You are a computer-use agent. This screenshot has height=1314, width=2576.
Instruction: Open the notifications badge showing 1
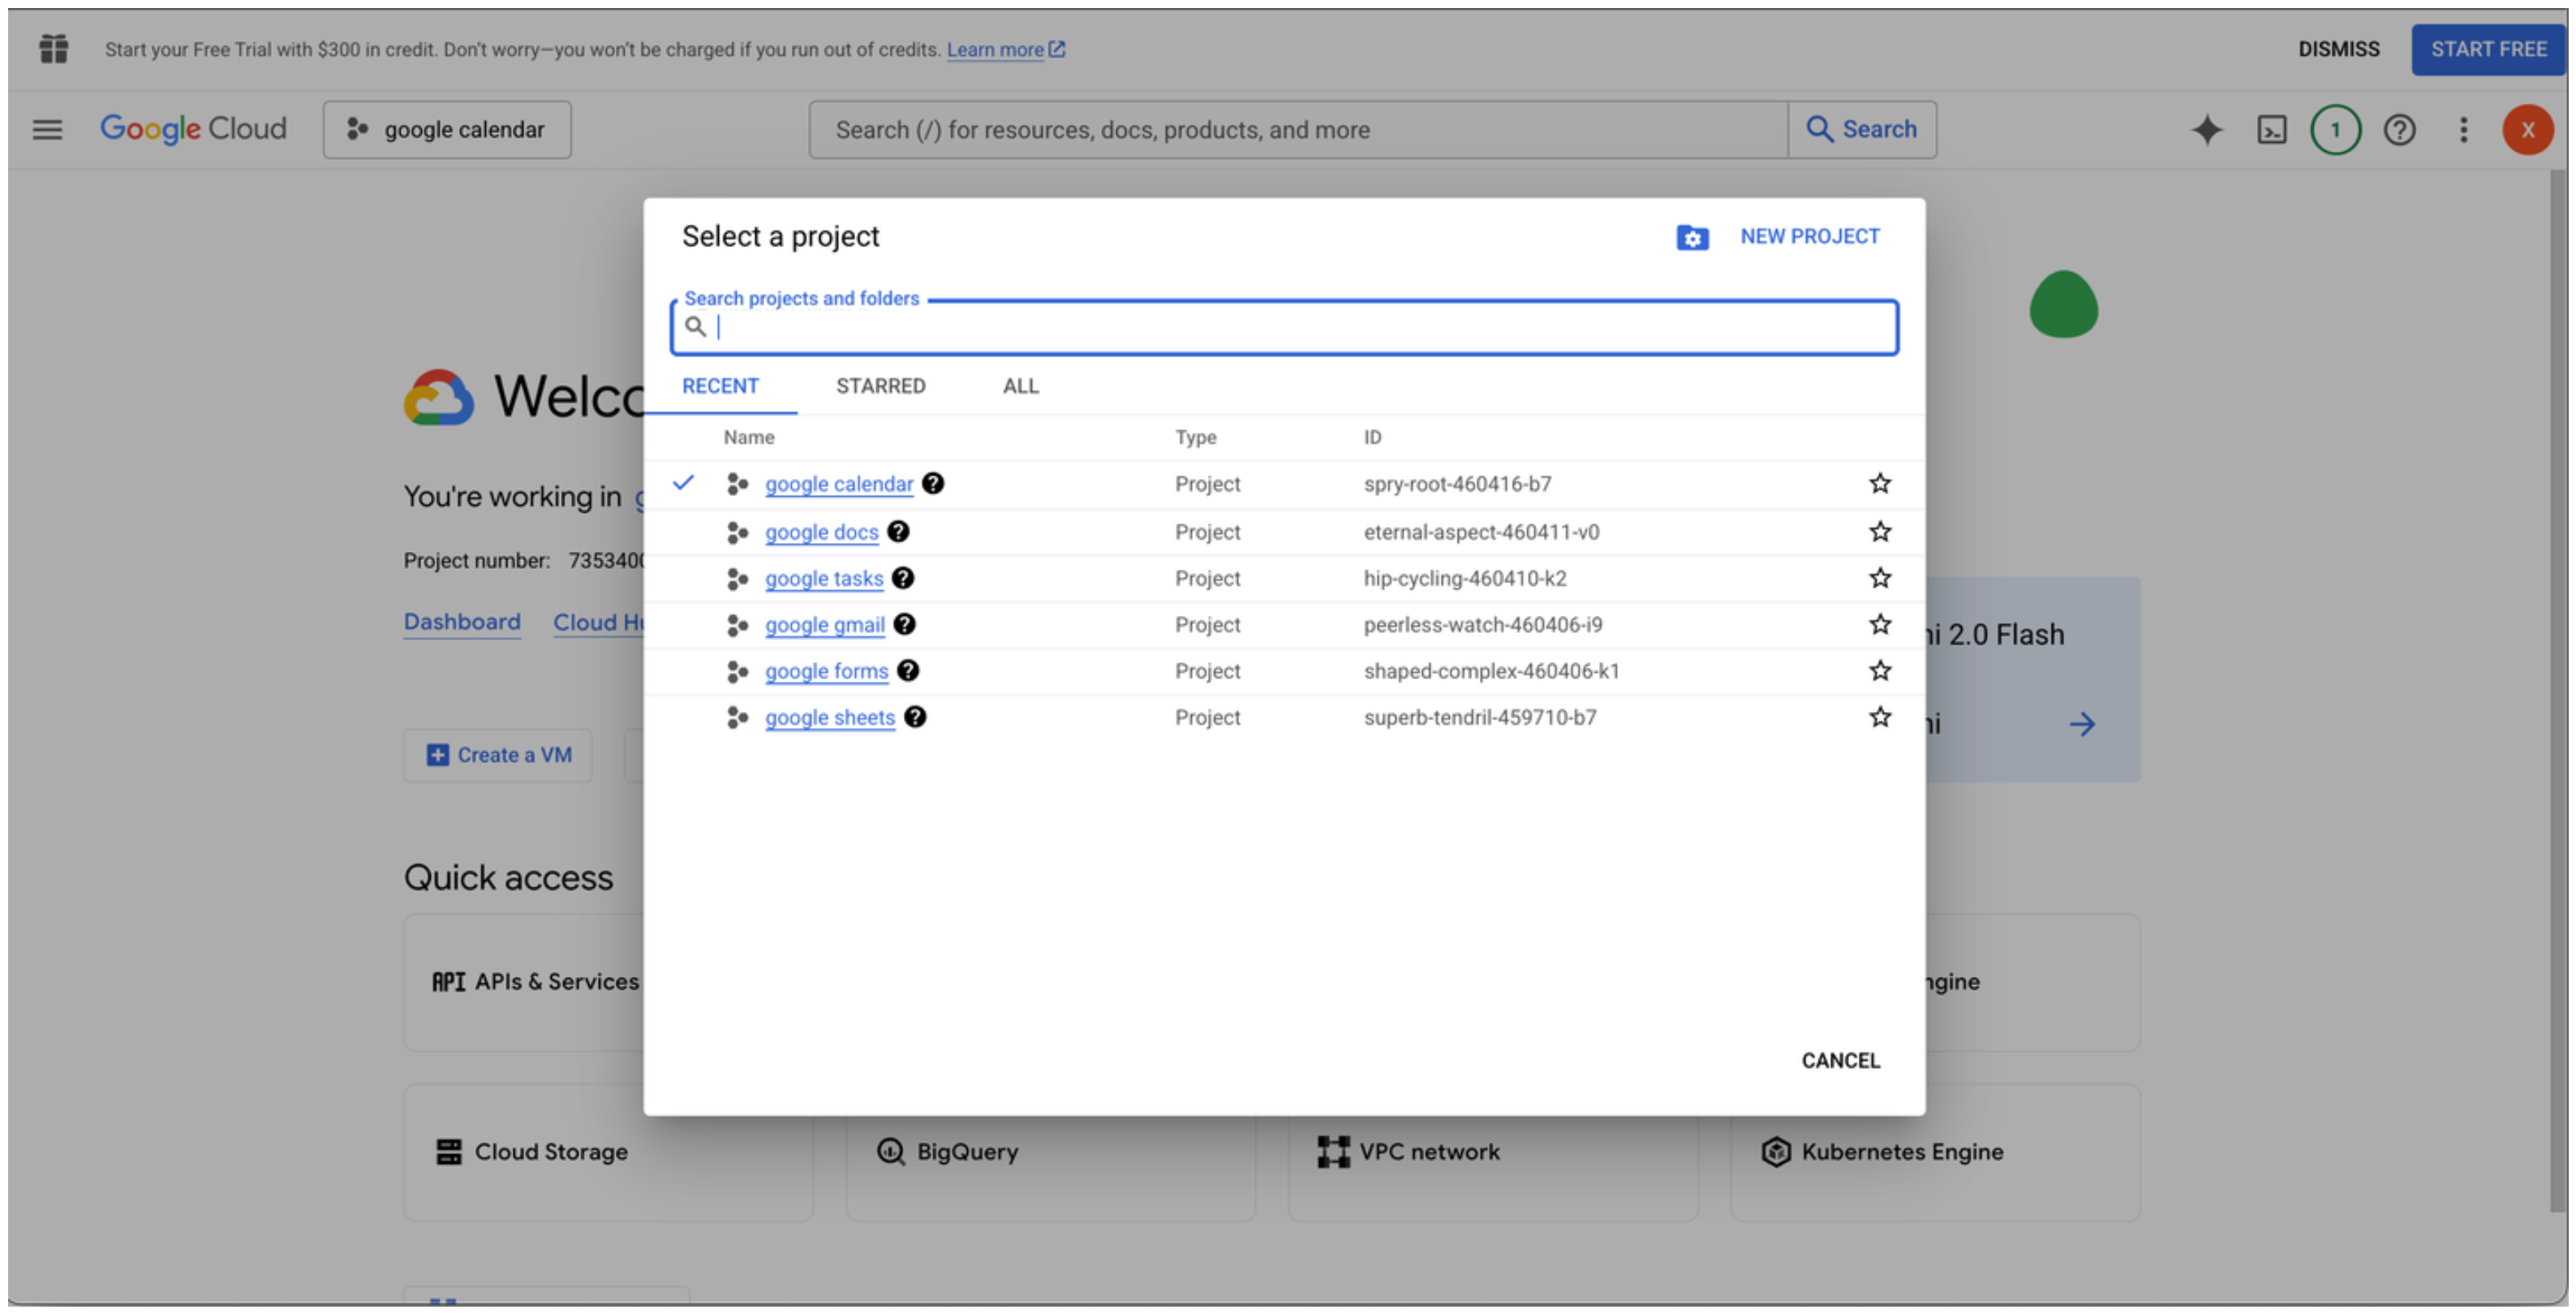click(x=2335, y=129)
